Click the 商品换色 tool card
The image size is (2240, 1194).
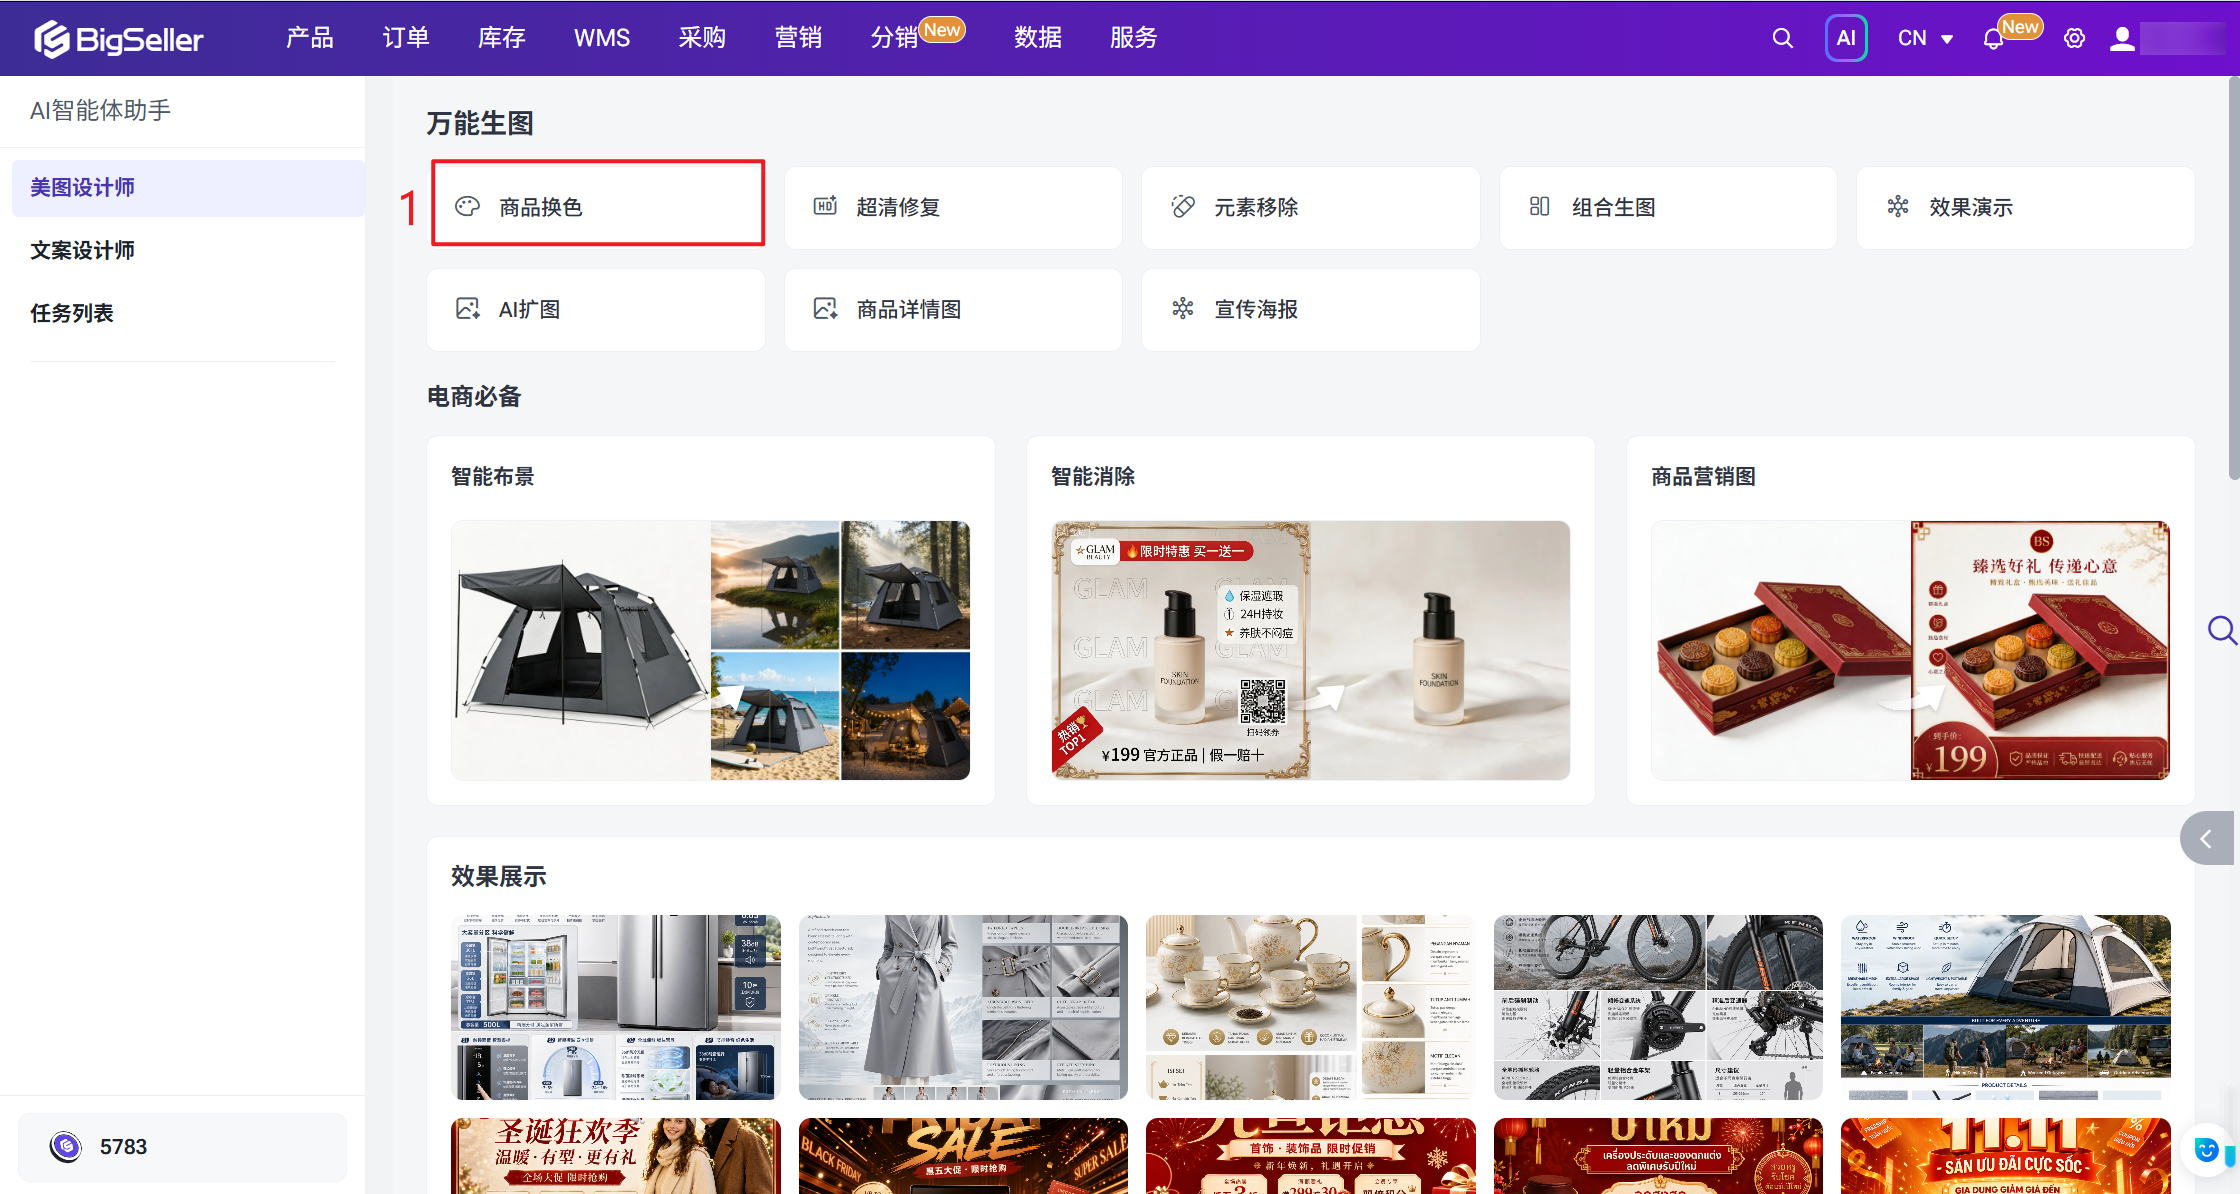[597, 207]
